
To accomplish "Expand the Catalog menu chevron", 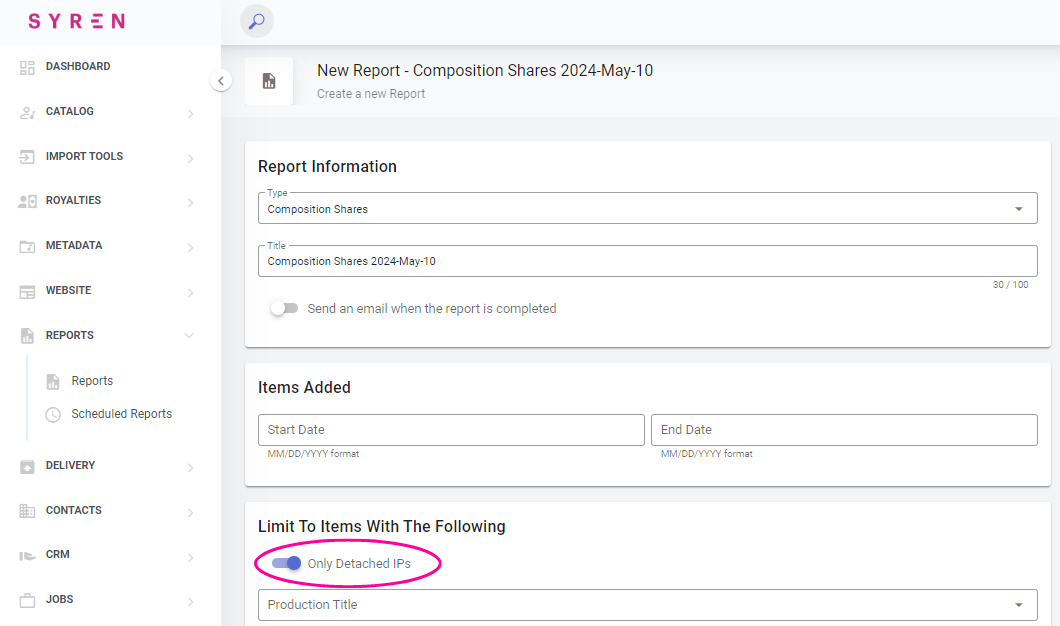I will (190, 113).
